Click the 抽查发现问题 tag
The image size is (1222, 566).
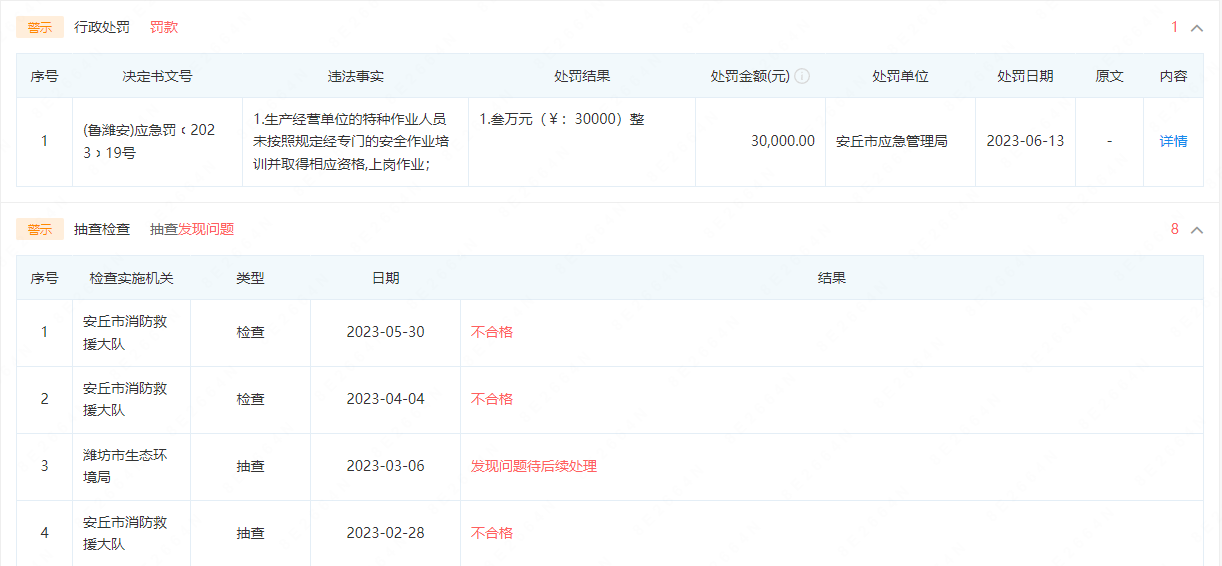[192, 229]
